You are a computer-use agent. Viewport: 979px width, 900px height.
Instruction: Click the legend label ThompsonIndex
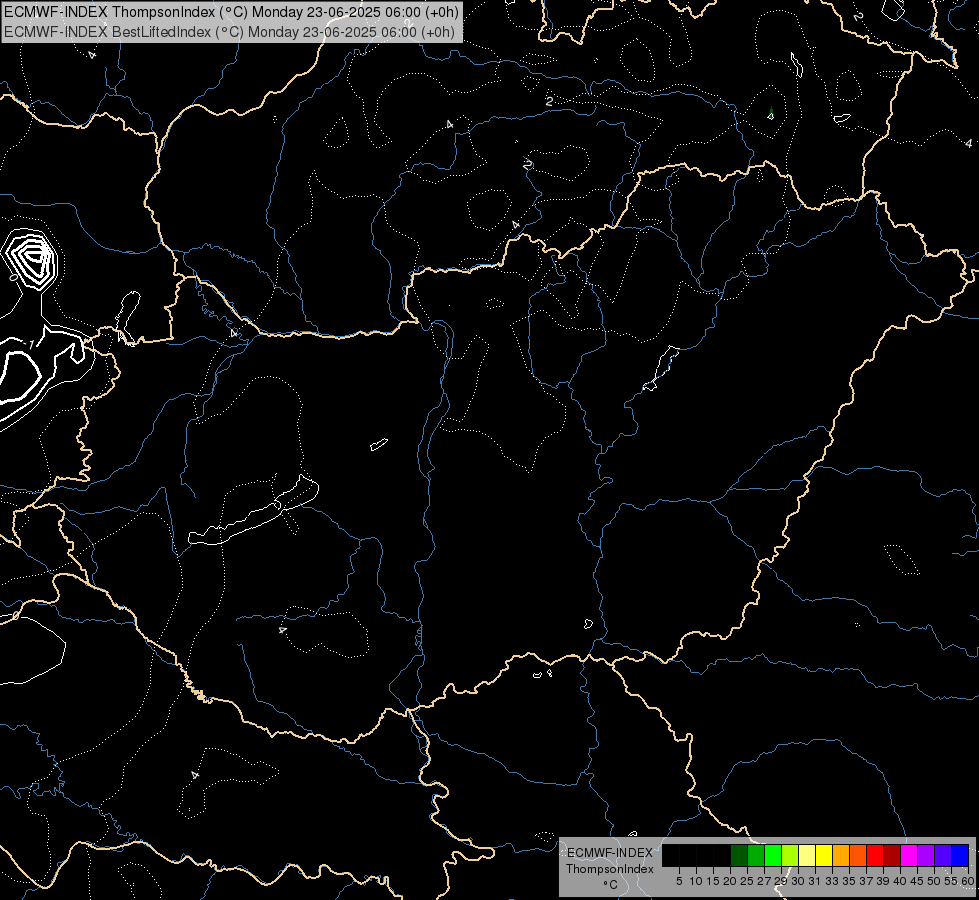[x=610, y=869]
